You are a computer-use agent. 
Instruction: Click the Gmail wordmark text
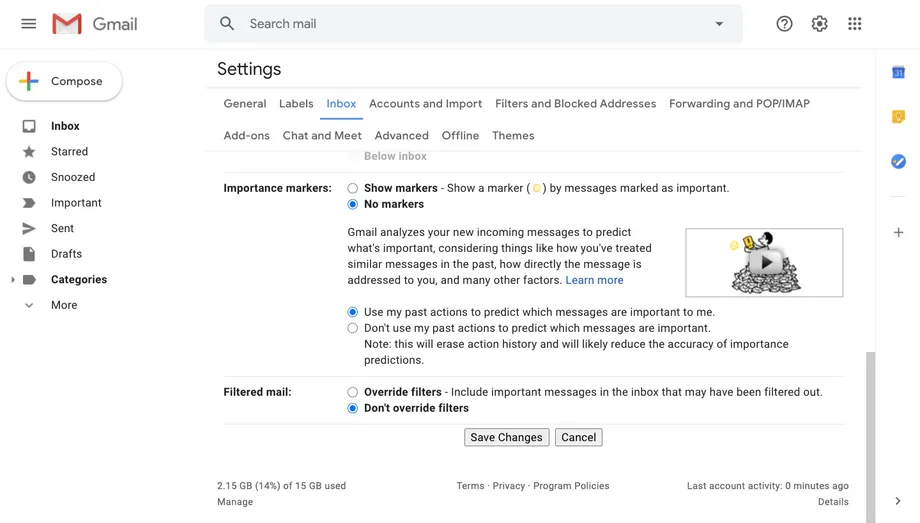click(x=115, y=24)
